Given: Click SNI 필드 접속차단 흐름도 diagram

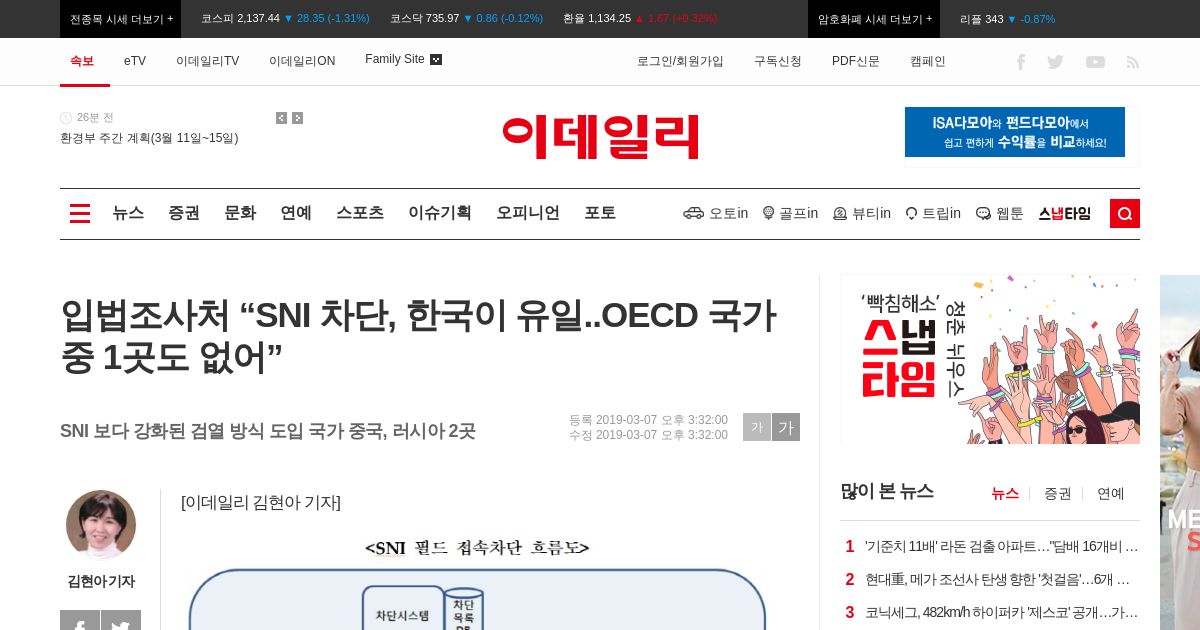Looking at the screenshot, I should (x=477, y=583).
